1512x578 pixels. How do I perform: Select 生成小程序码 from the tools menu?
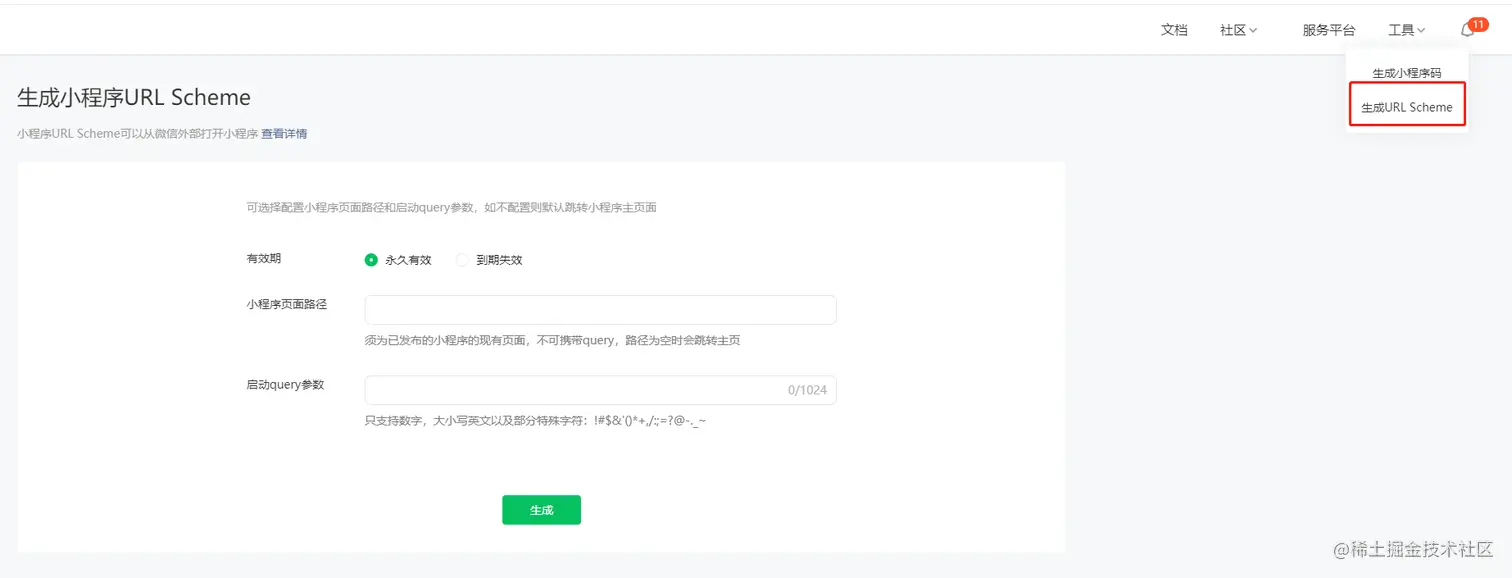(x=1406, y=71)
